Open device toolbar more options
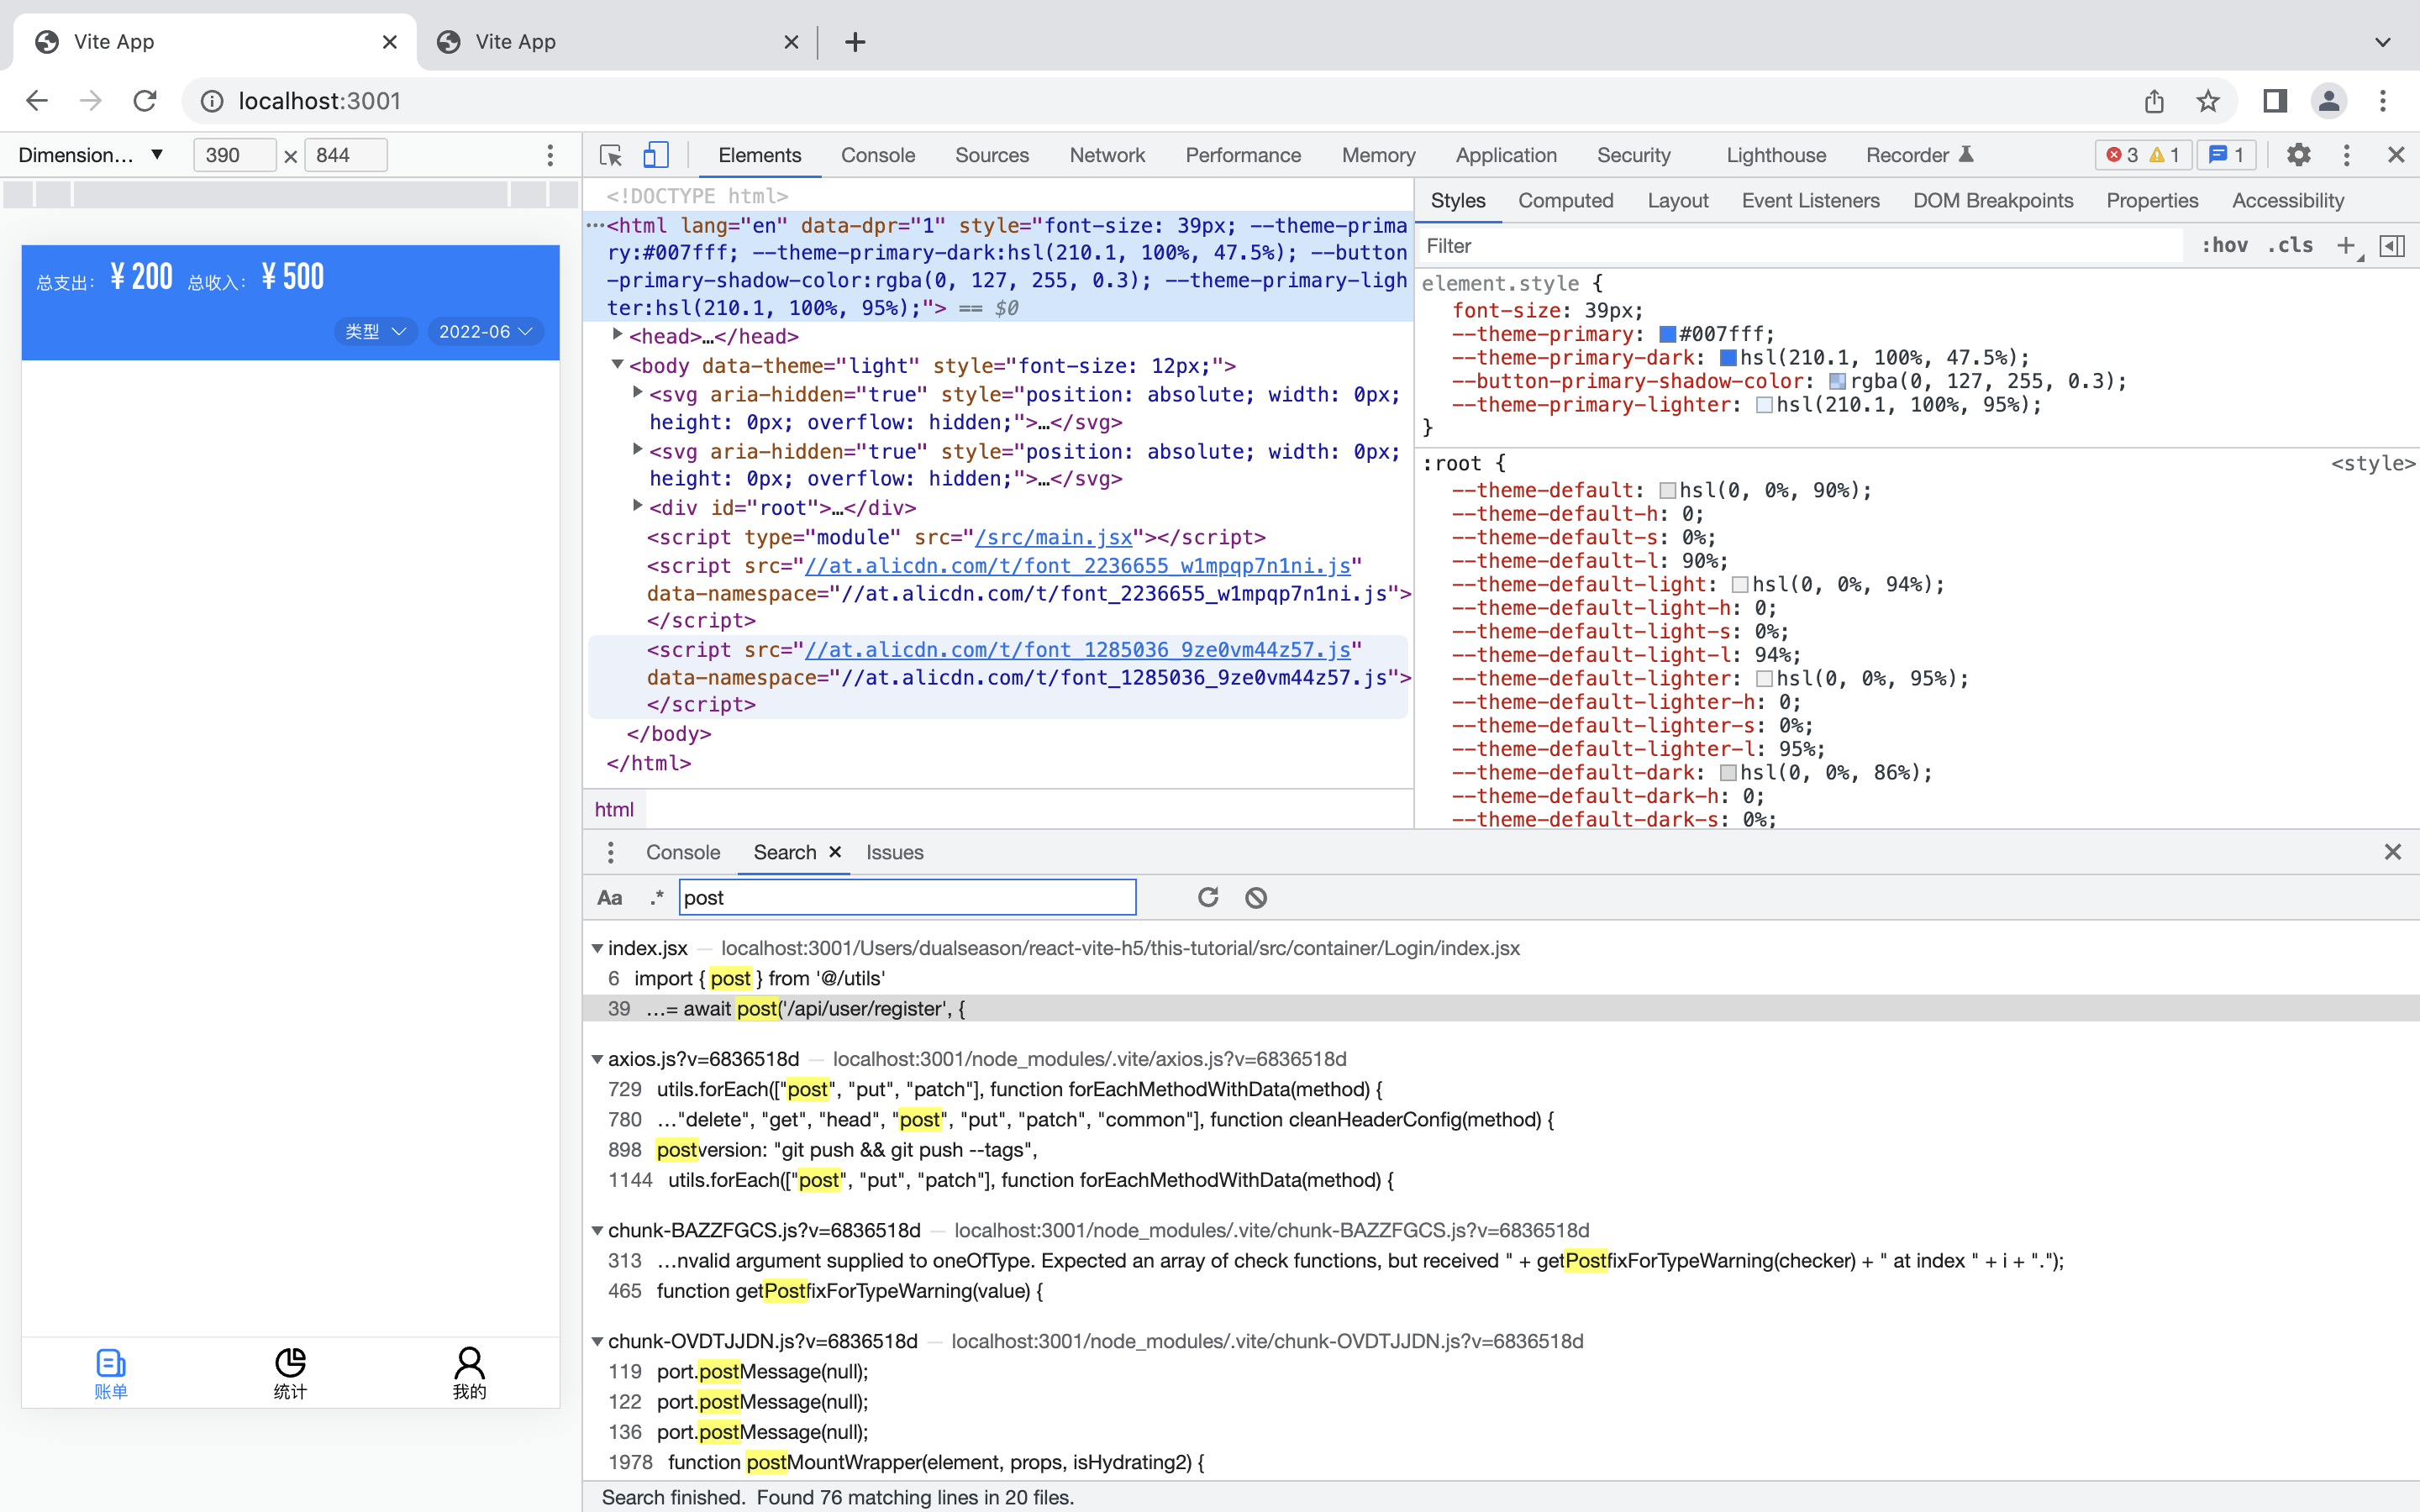This screenshot has width=2420, height=1512. click(550, 155)
